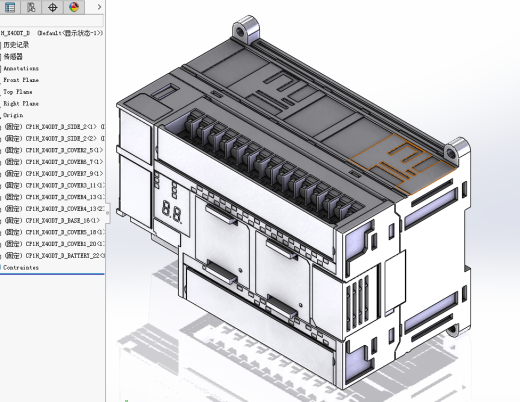Image resolution: width=520 pixels, height=402 pixels.
Task: Select the 传感器 tree item
Action: 13,57
